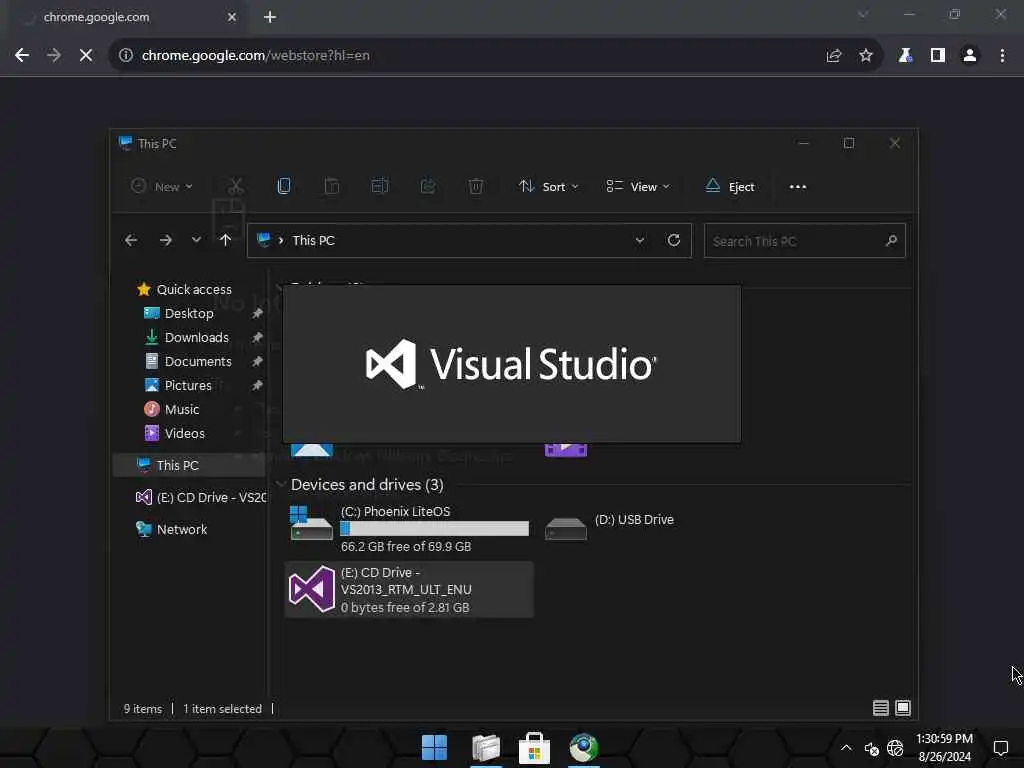Switch to large icons view in status bar
Viewport: 1024px width, 768px height.
click(x=903, y=708)
